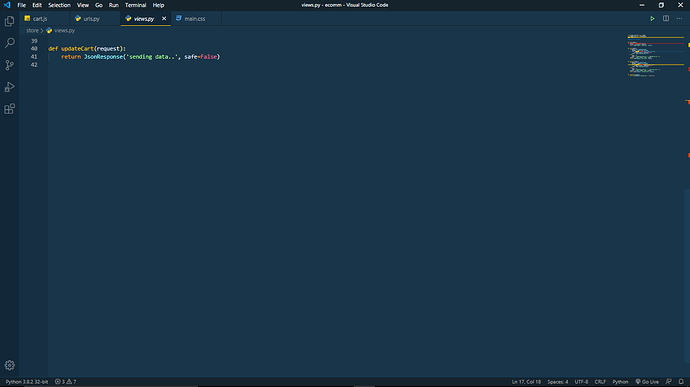This screenshot has width=690, height=387.
Task: Click the Go Live server button
Action: point(647,382)
